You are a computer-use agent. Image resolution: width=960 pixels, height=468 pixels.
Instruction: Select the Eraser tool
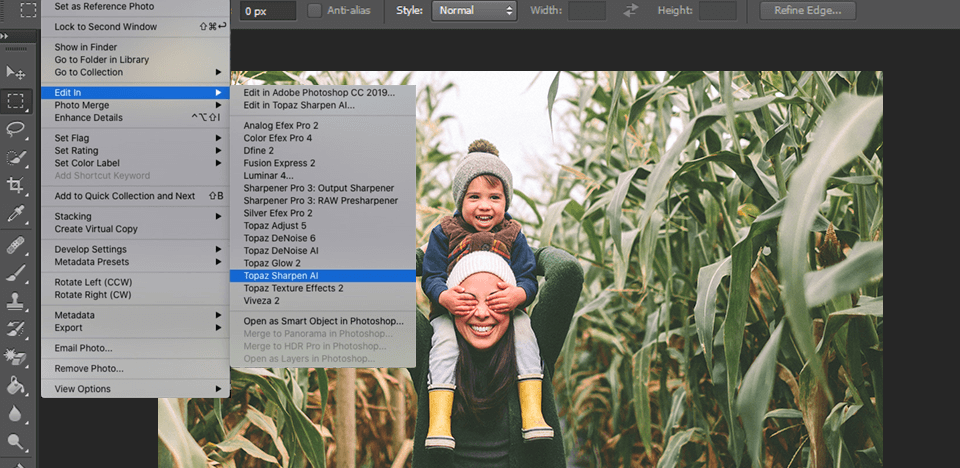point(15,358)
